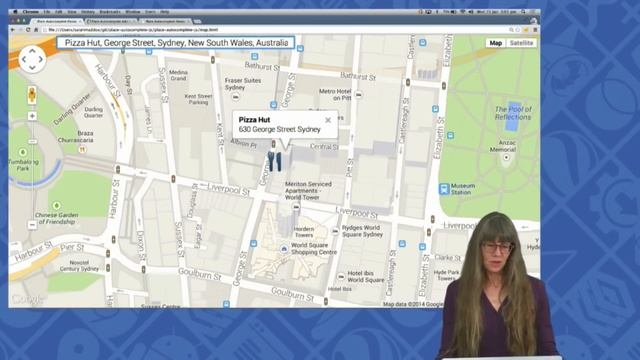Open the Chrome application menu
This screenshot has width=640, height=360.
(x=31, y=12)
